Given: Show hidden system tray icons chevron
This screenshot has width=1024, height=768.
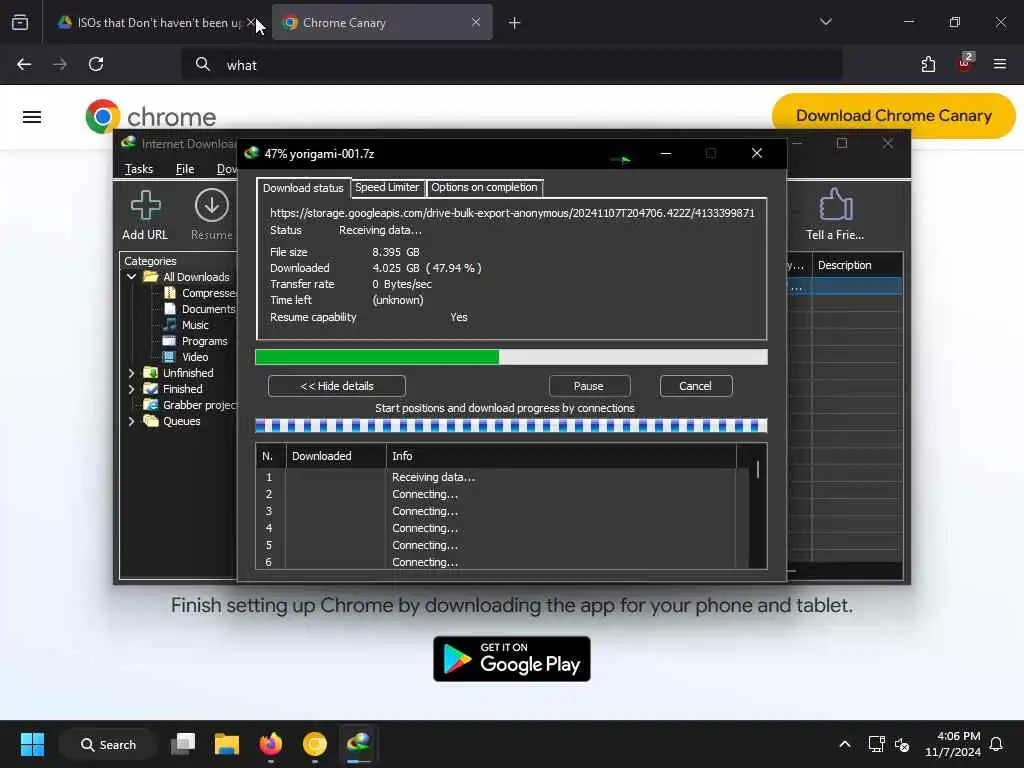Looking at the screenshot, I should coord(844,744).
